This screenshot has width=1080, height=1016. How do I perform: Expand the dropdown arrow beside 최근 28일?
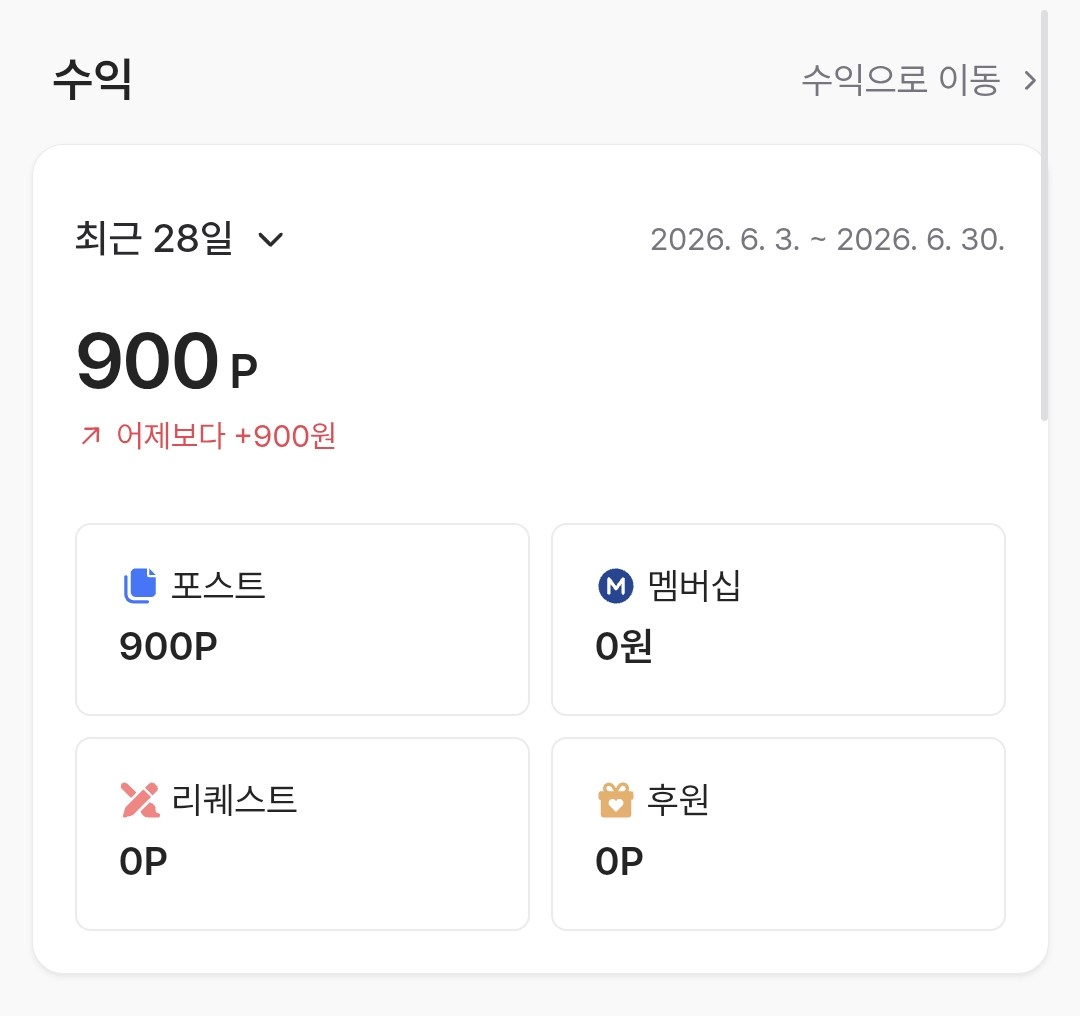click(x=271, y=240)
